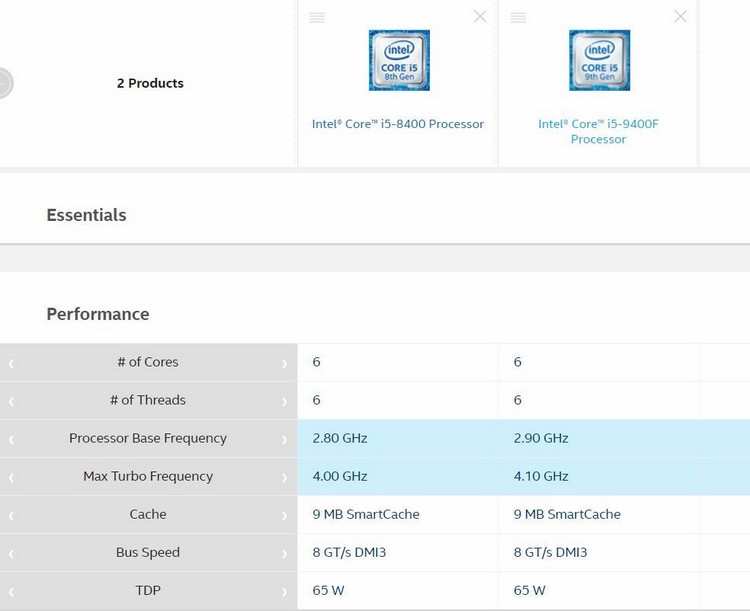Click the Core i5 8th Gen badge image
Screen dimensions: 750x611
point(399,60)
